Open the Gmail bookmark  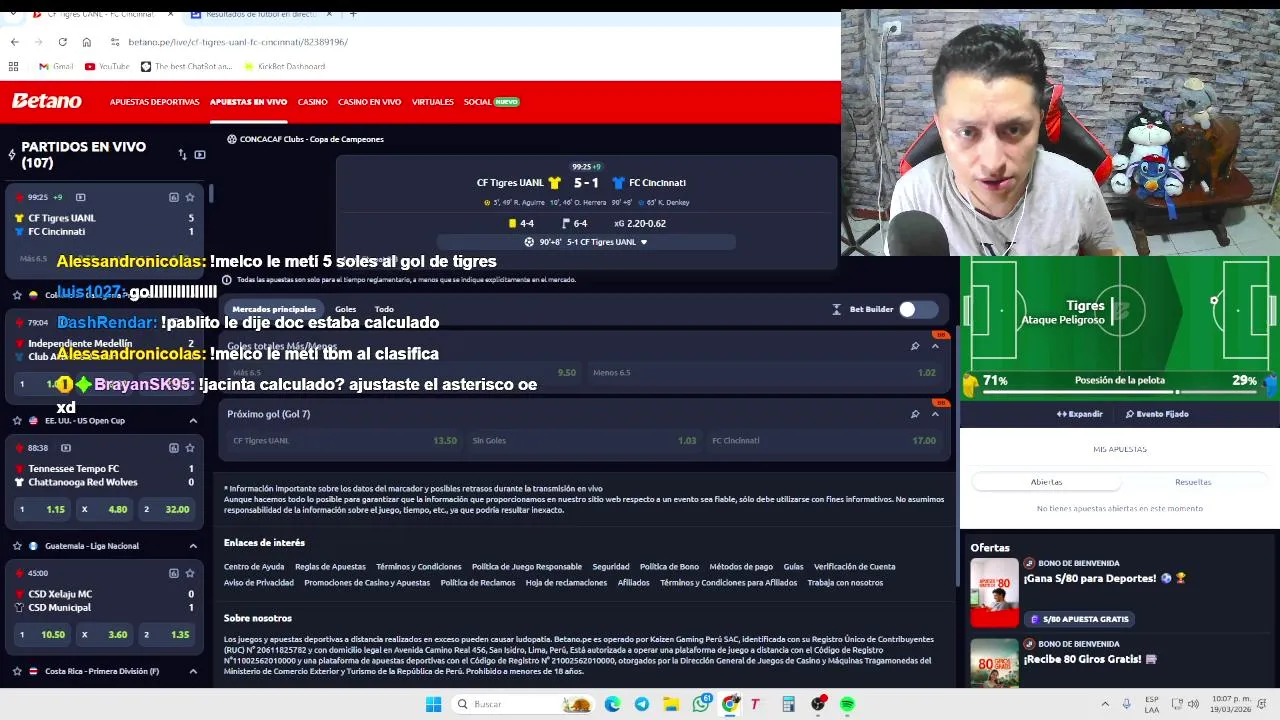[56, 66]
